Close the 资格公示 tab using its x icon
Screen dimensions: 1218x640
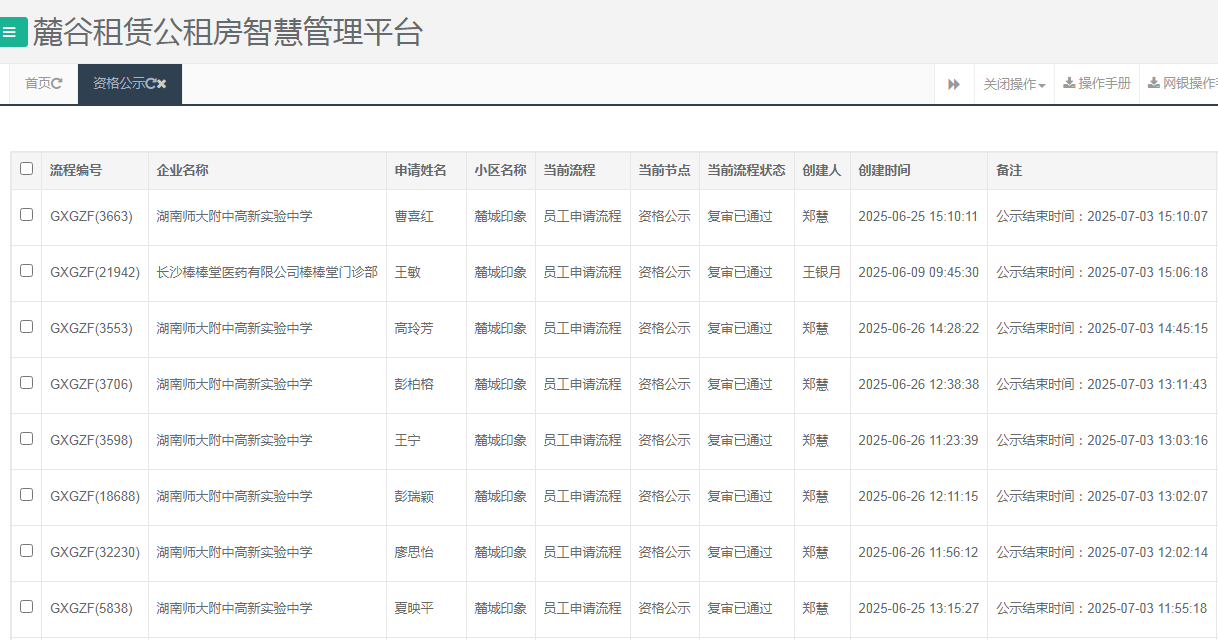[x=162, y=84]
